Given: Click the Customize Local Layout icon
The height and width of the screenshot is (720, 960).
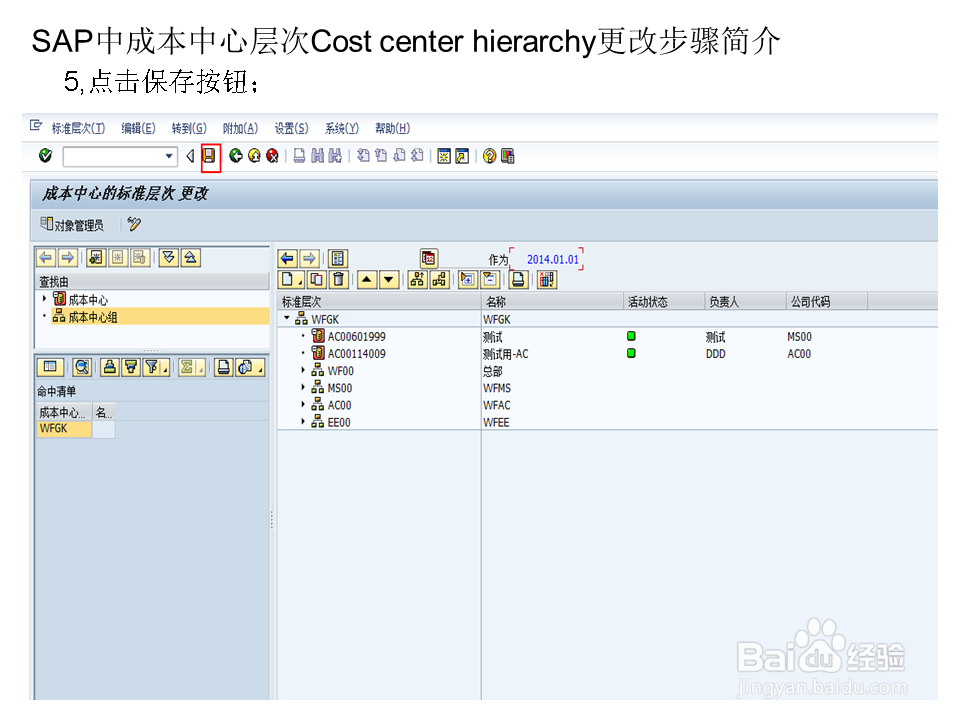Looking at the screenshot, I should 508,156.
